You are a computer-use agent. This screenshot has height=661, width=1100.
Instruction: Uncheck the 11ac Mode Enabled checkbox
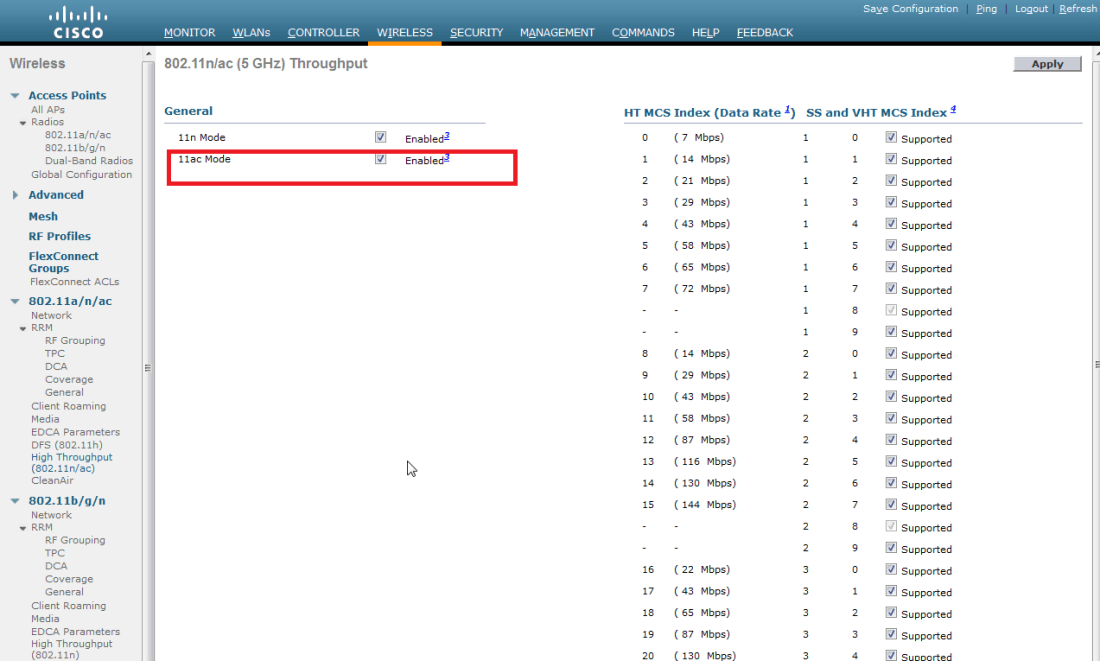click(x=380, y=159)
